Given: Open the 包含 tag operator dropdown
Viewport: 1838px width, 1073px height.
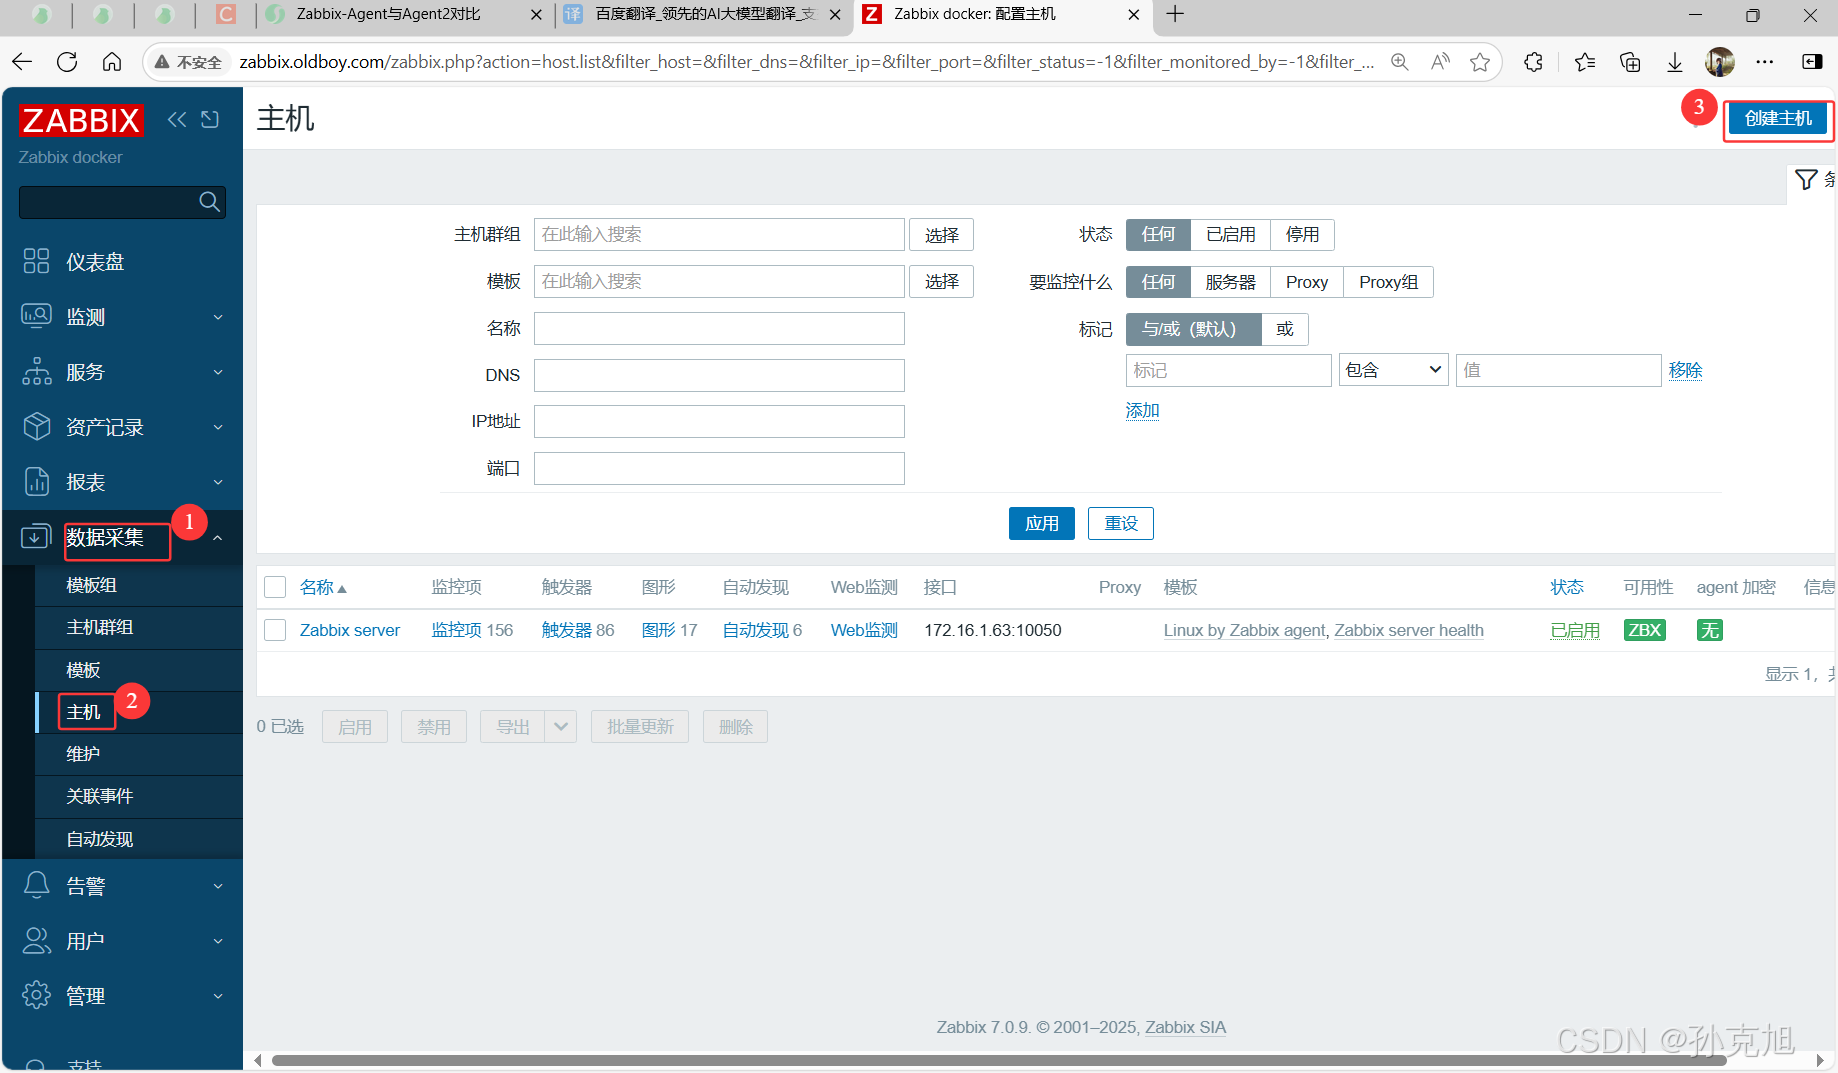Looking at the screenshot, I should [x=1394, y=370].
